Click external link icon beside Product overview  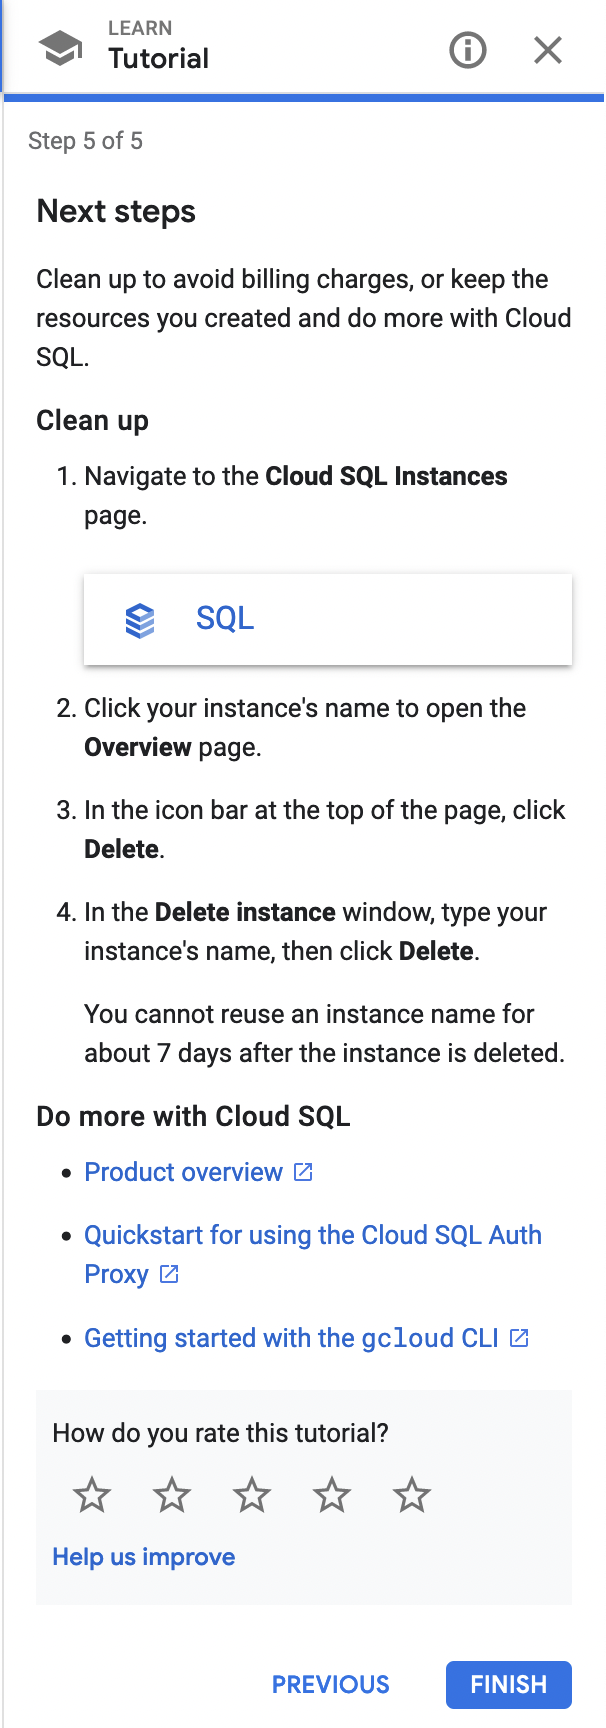click(303, 1172)
